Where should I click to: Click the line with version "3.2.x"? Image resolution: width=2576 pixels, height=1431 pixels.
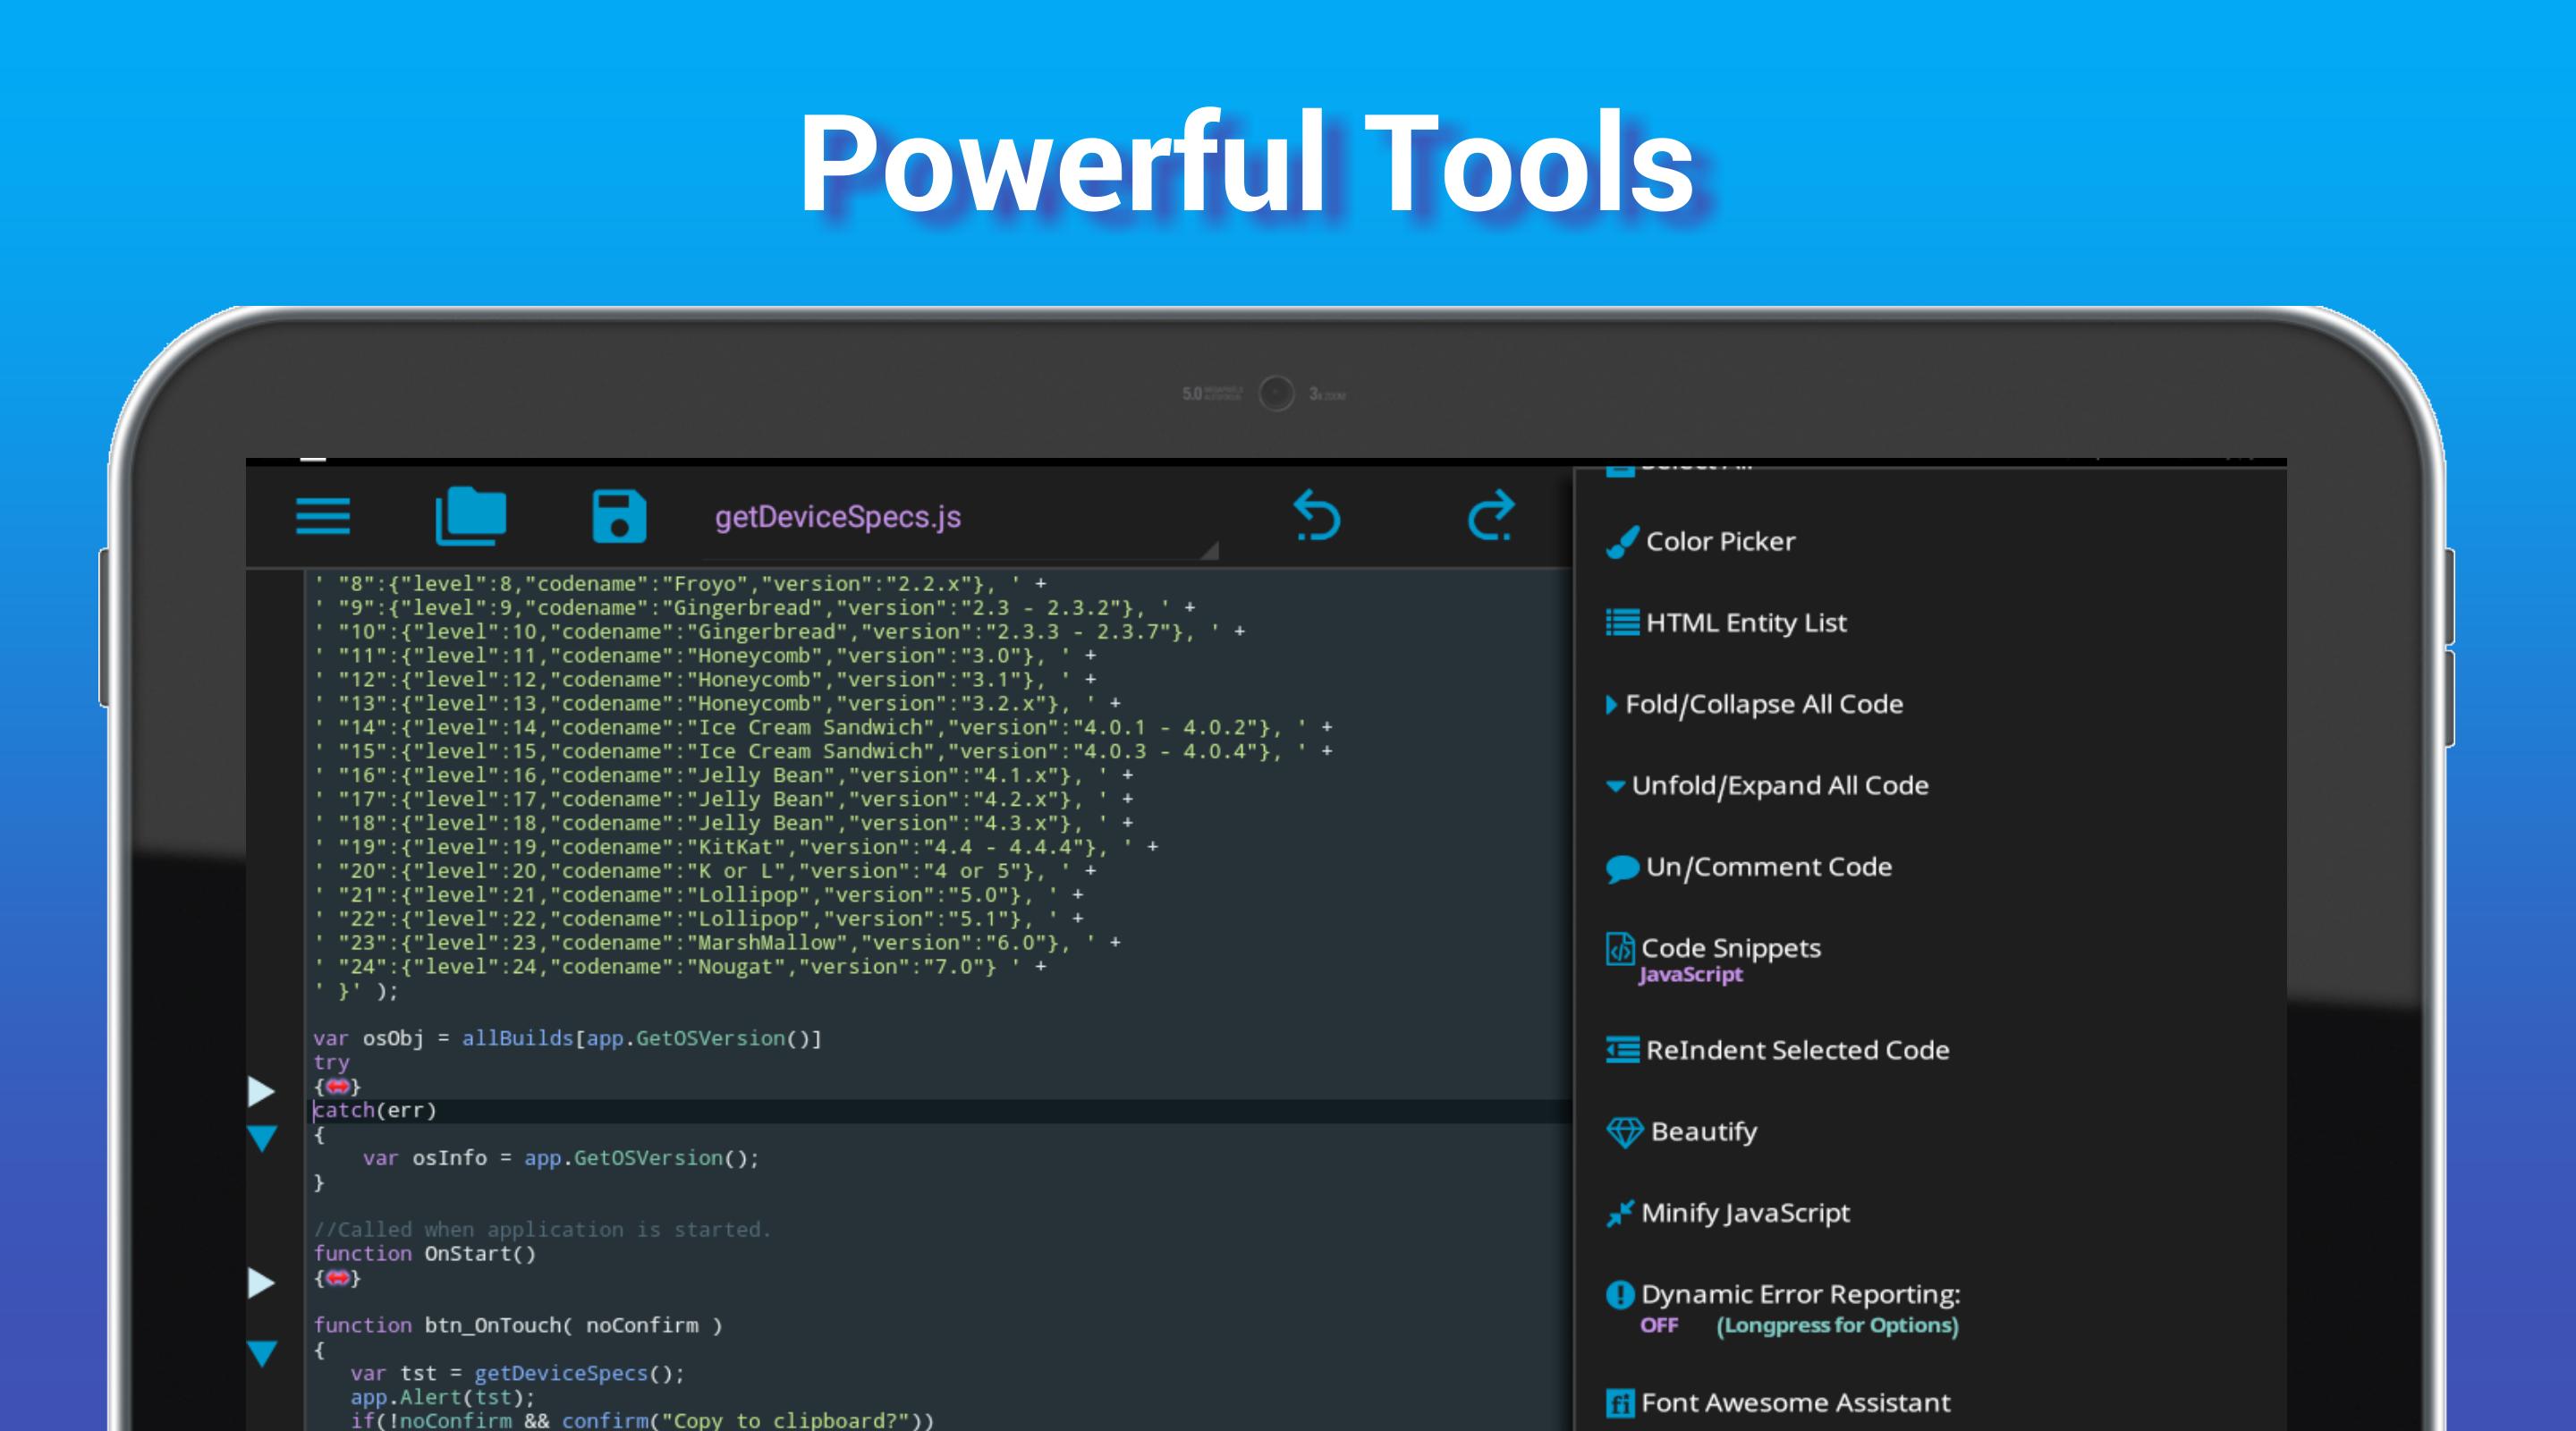click(x=717, y=703)
